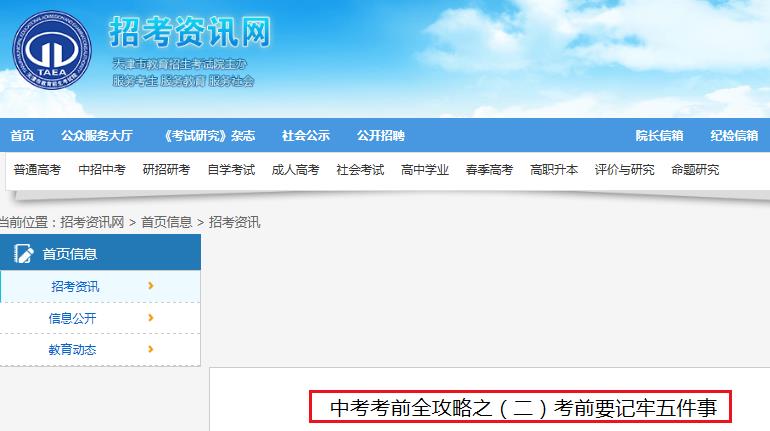Click orange chevron next to 教育动态
This screenshot has width=770, height=431.
pyautogui.click(x=151, y=349)
